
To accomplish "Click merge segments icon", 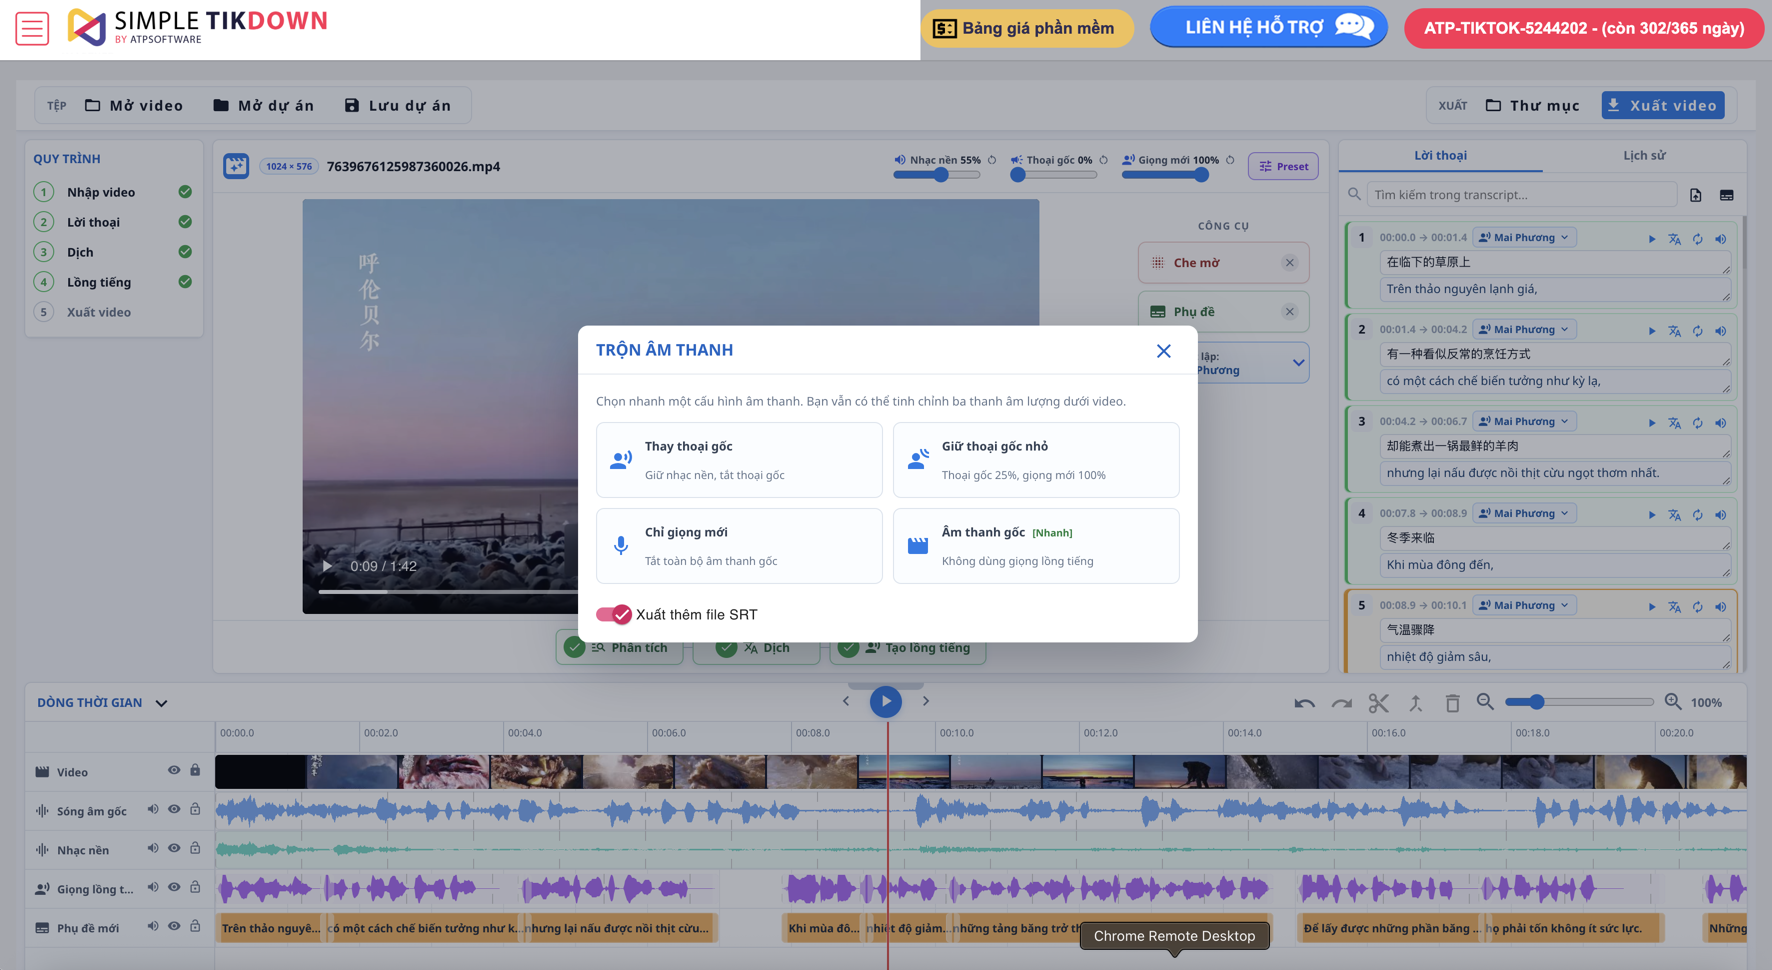I will [1415, 703].
